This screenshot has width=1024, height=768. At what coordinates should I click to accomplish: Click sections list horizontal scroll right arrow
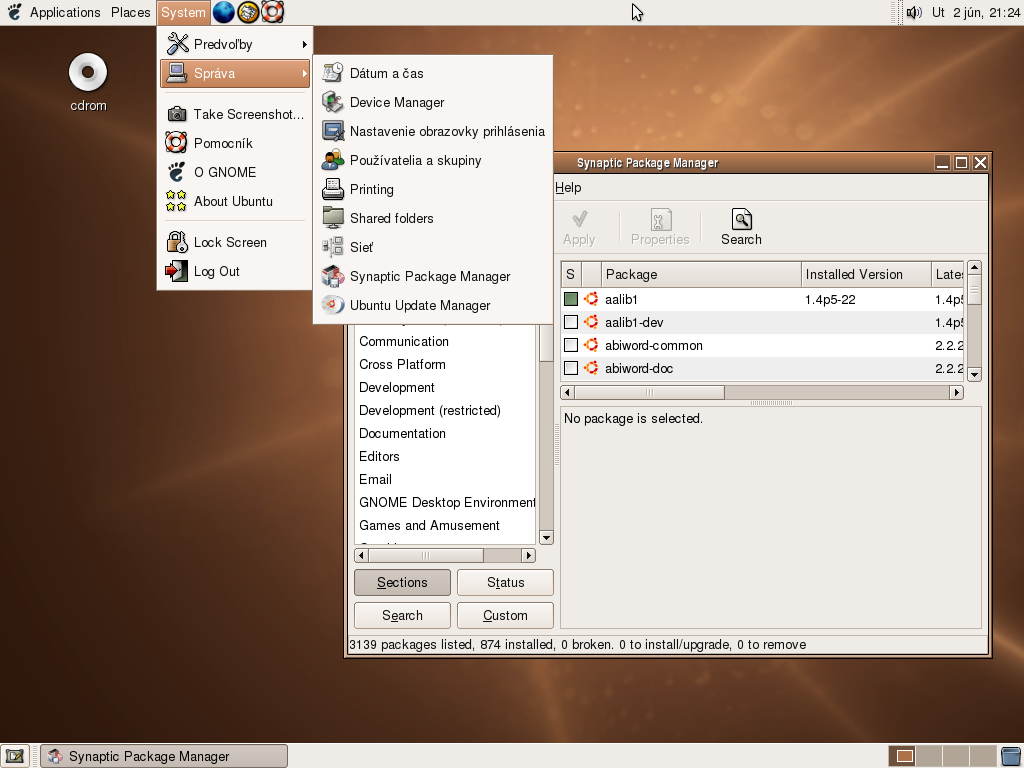point(528,555)
